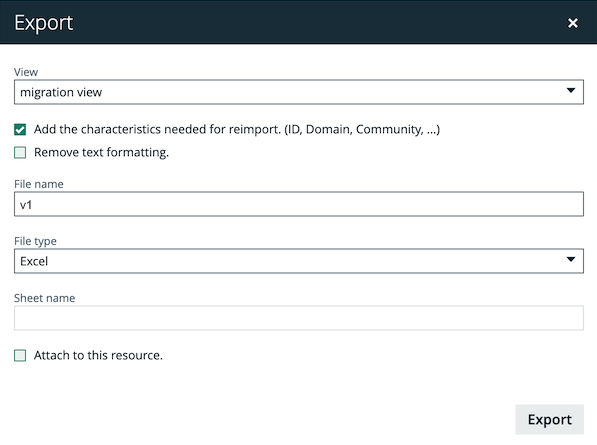597x445 pixels.
Task: Uncheck Add the characteristics needed for reimport
Action: coord(20,130)
